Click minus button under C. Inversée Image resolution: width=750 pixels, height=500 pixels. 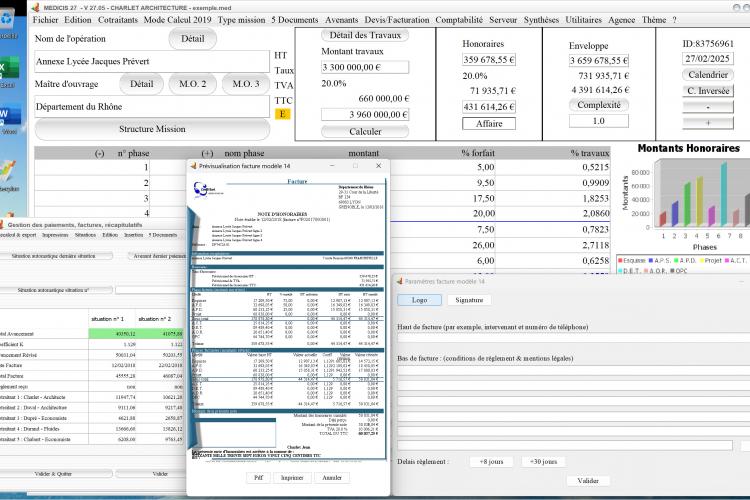coord(708,107)
